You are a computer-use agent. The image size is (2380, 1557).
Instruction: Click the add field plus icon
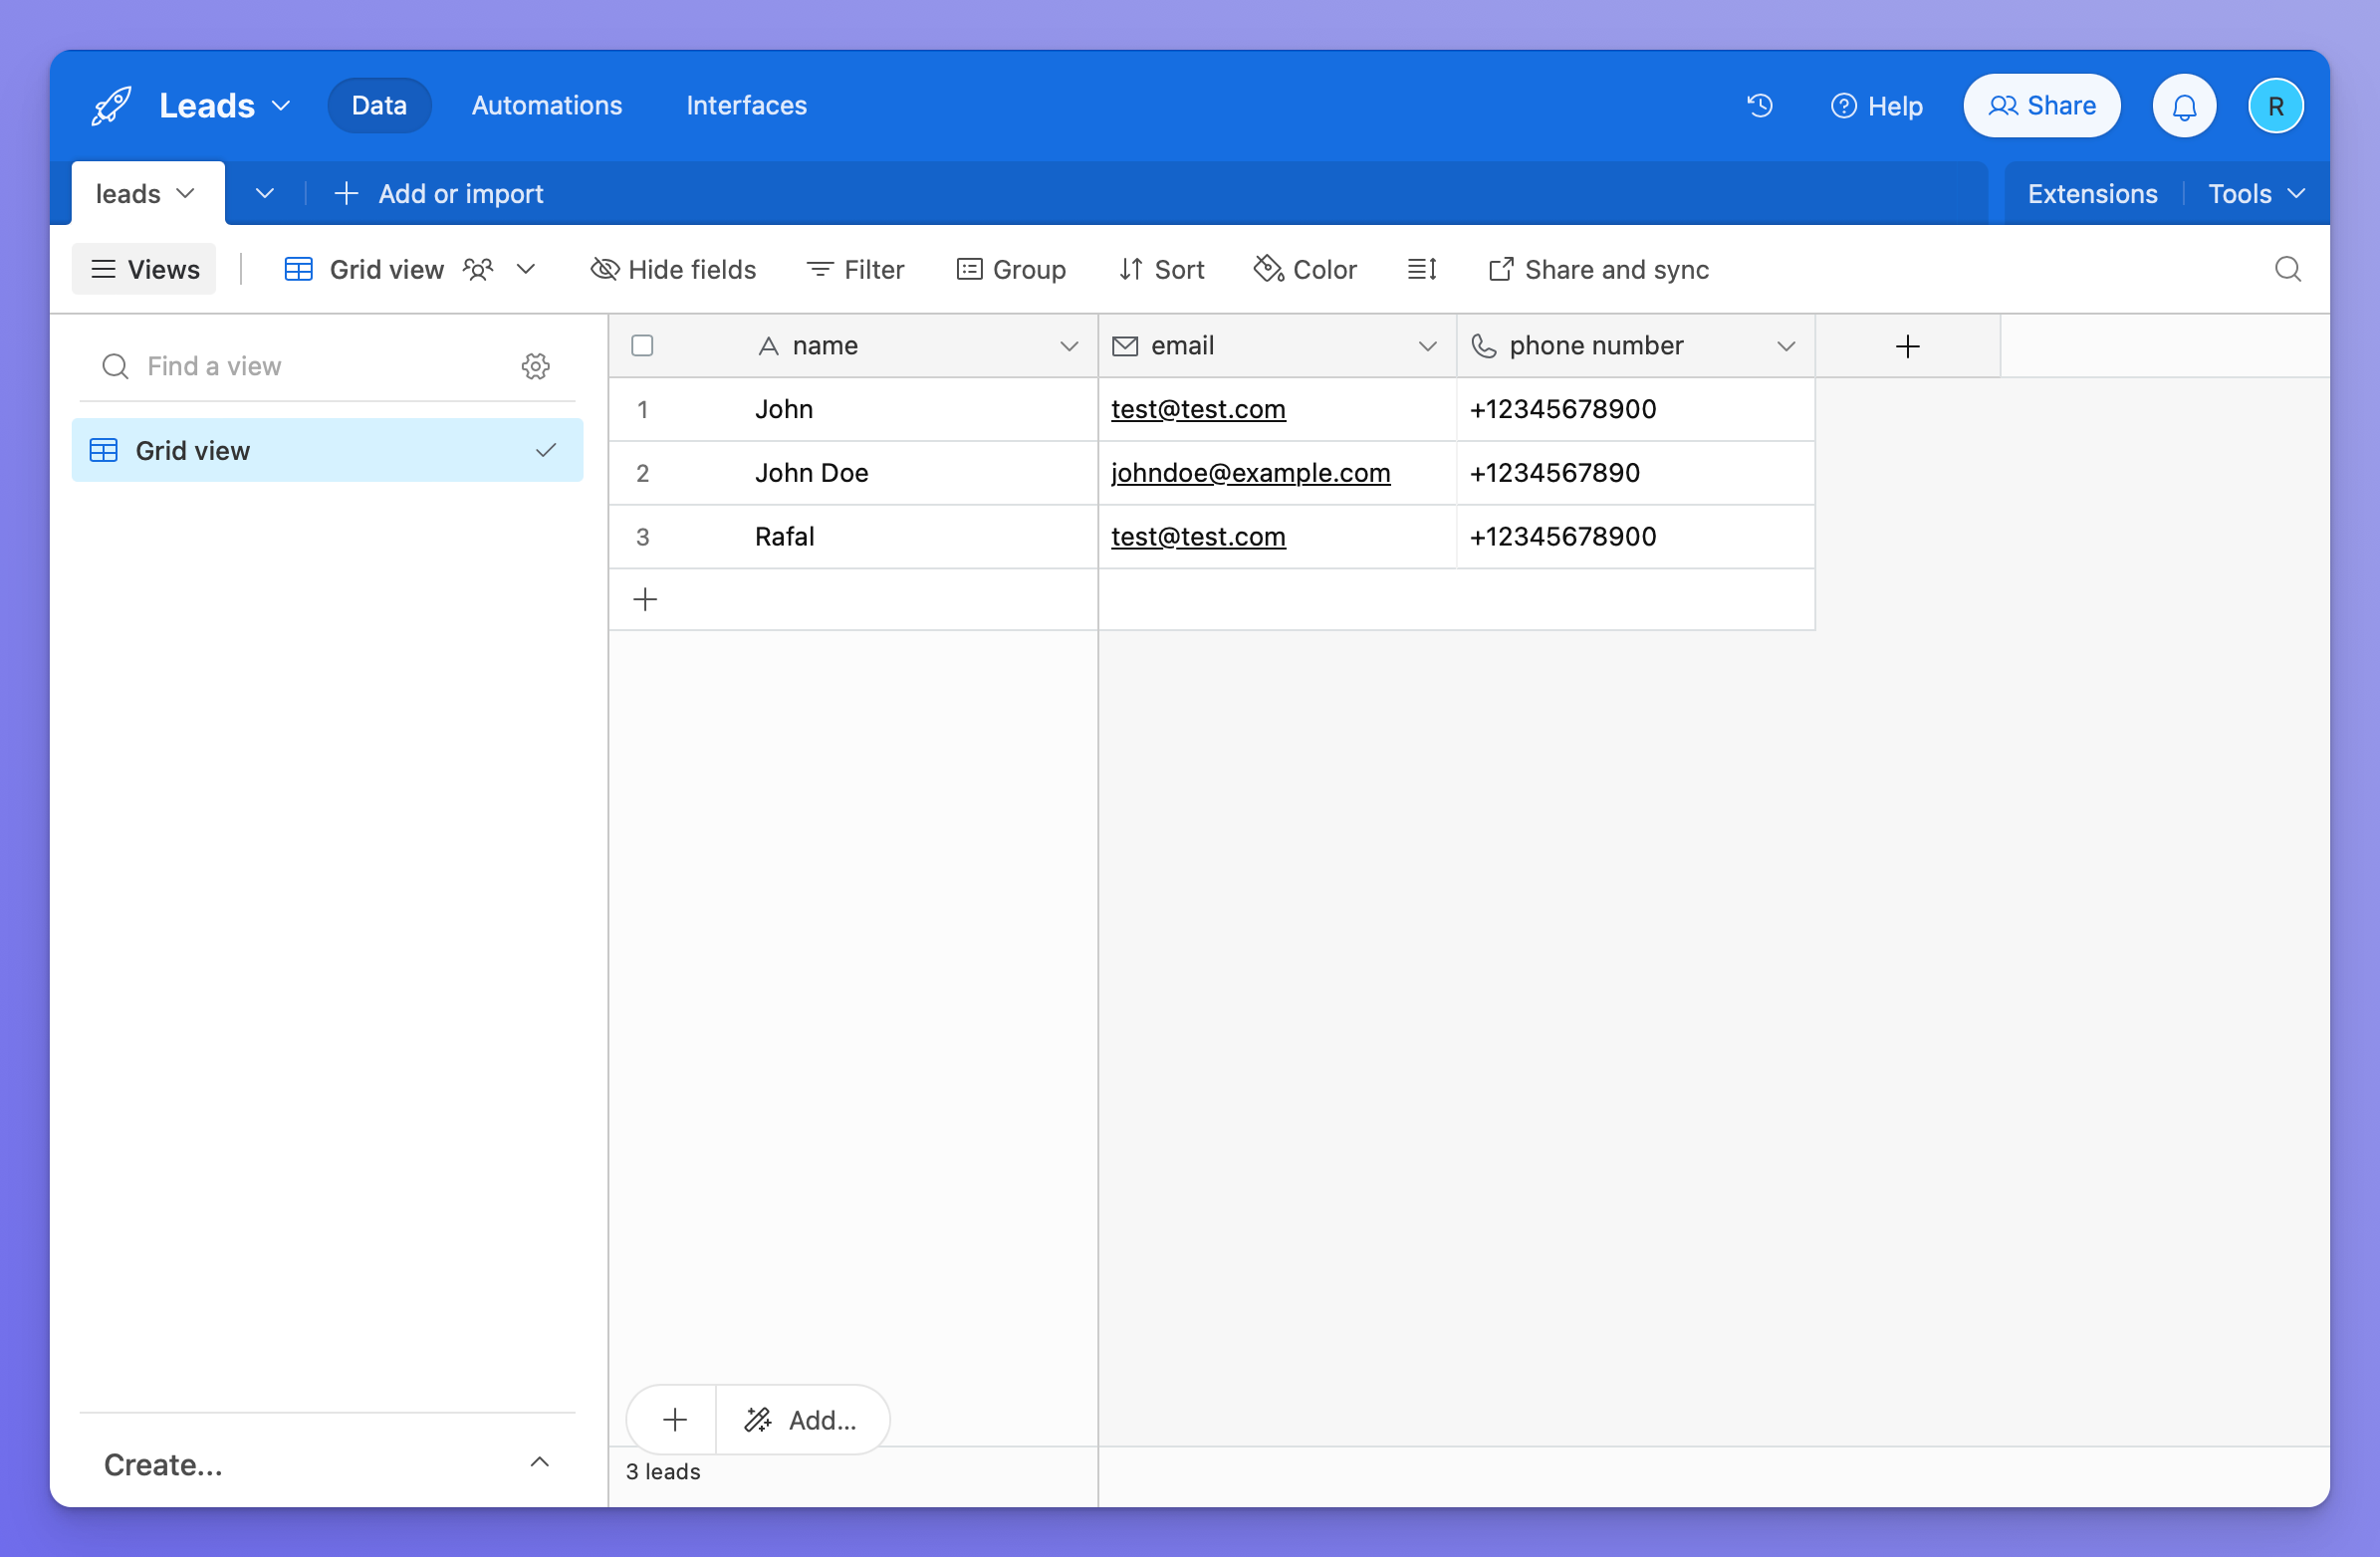[x=1907, y=346]
